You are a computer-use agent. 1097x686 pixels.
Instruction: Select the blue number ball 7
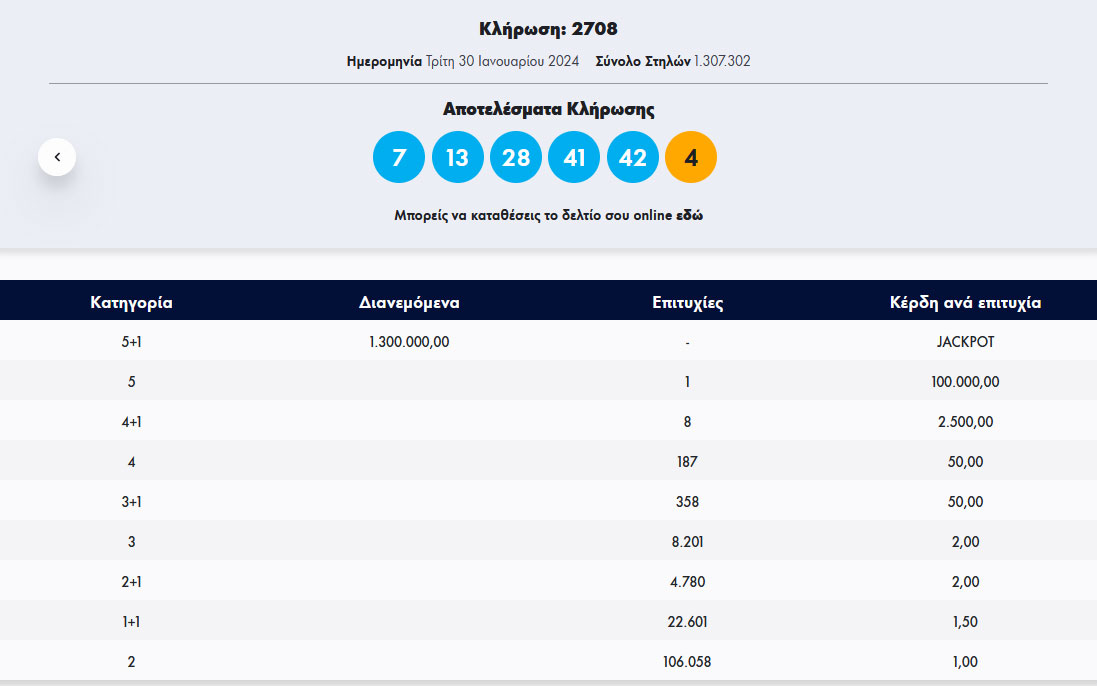point(398,157)
